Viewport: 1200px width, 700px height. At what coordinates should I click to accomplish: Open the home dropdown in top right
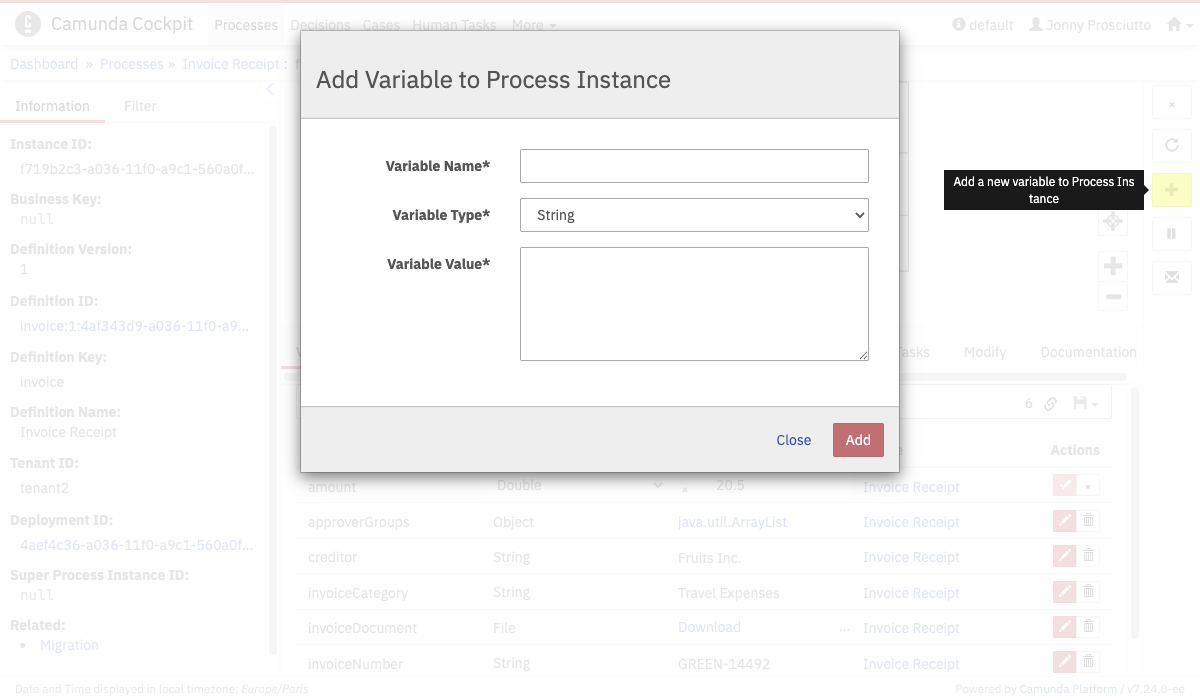pos(1179,25)
